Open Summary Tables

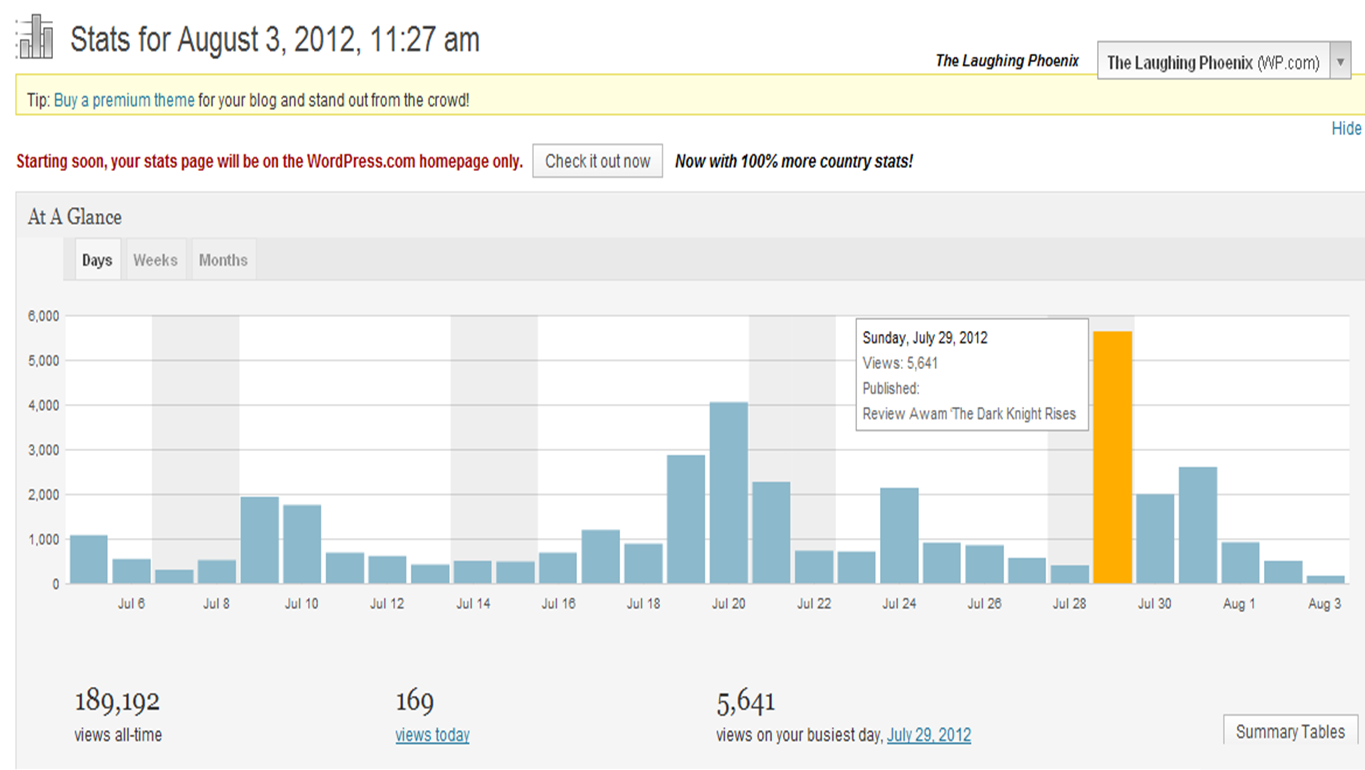1290,732
